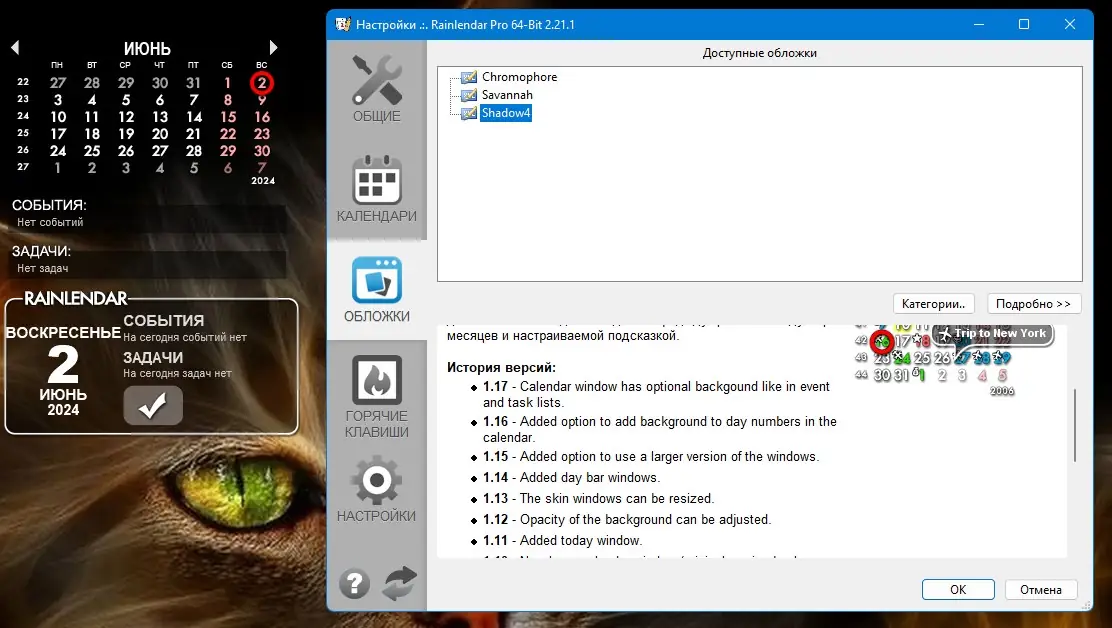Viewport: 1112px width, 628px height.
Task: Cancel with the Отмена button
Action: pyautogui.click(x=1040, y=590)
